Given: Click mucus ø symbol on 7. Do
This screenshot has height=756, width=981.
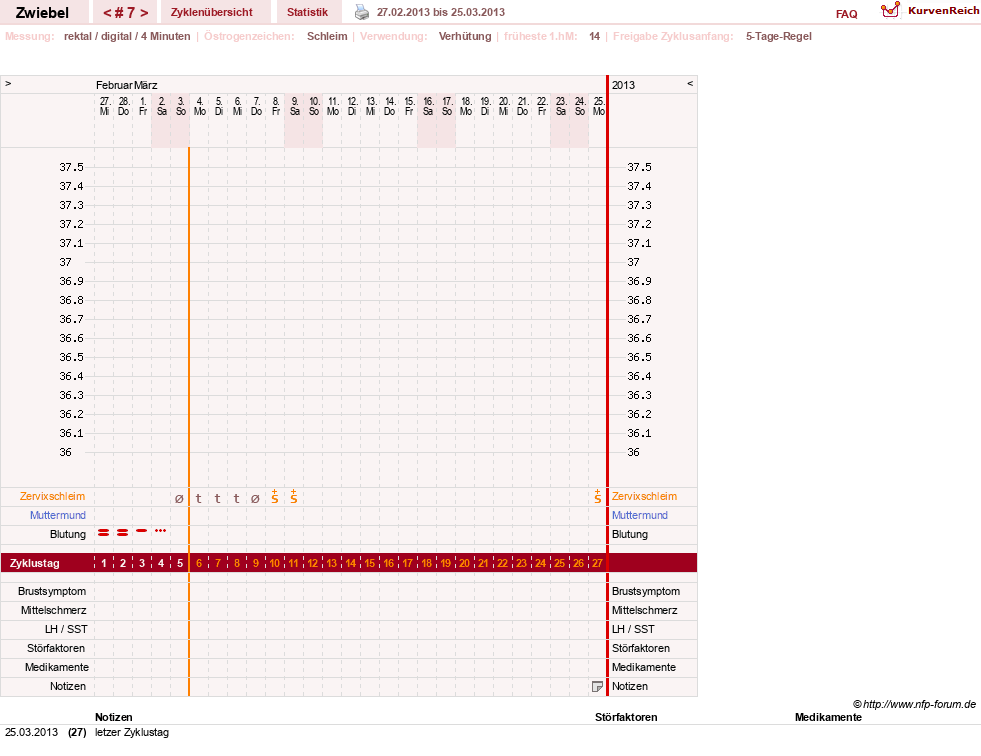Looking at the screenshot, I should [x=255, y=499].
